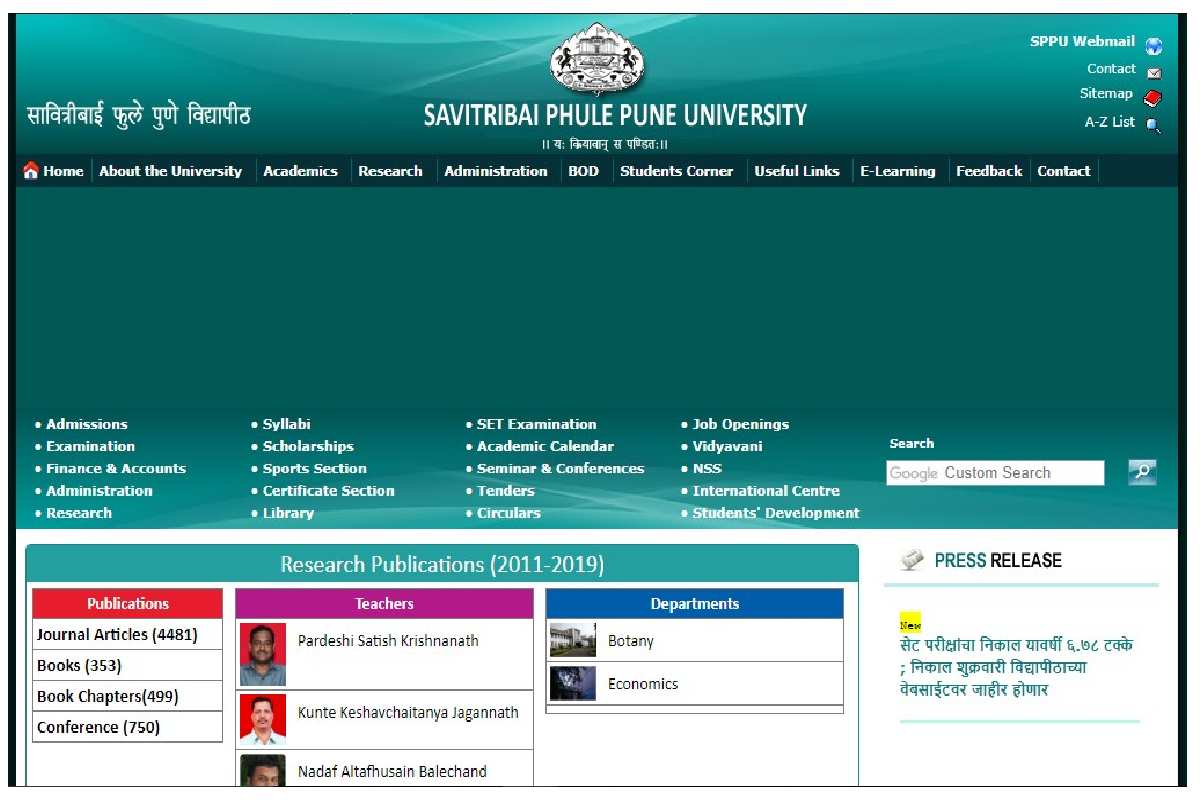Open the Sports Section link
This screenshot has width=1200, height=800.
[315, 468]
